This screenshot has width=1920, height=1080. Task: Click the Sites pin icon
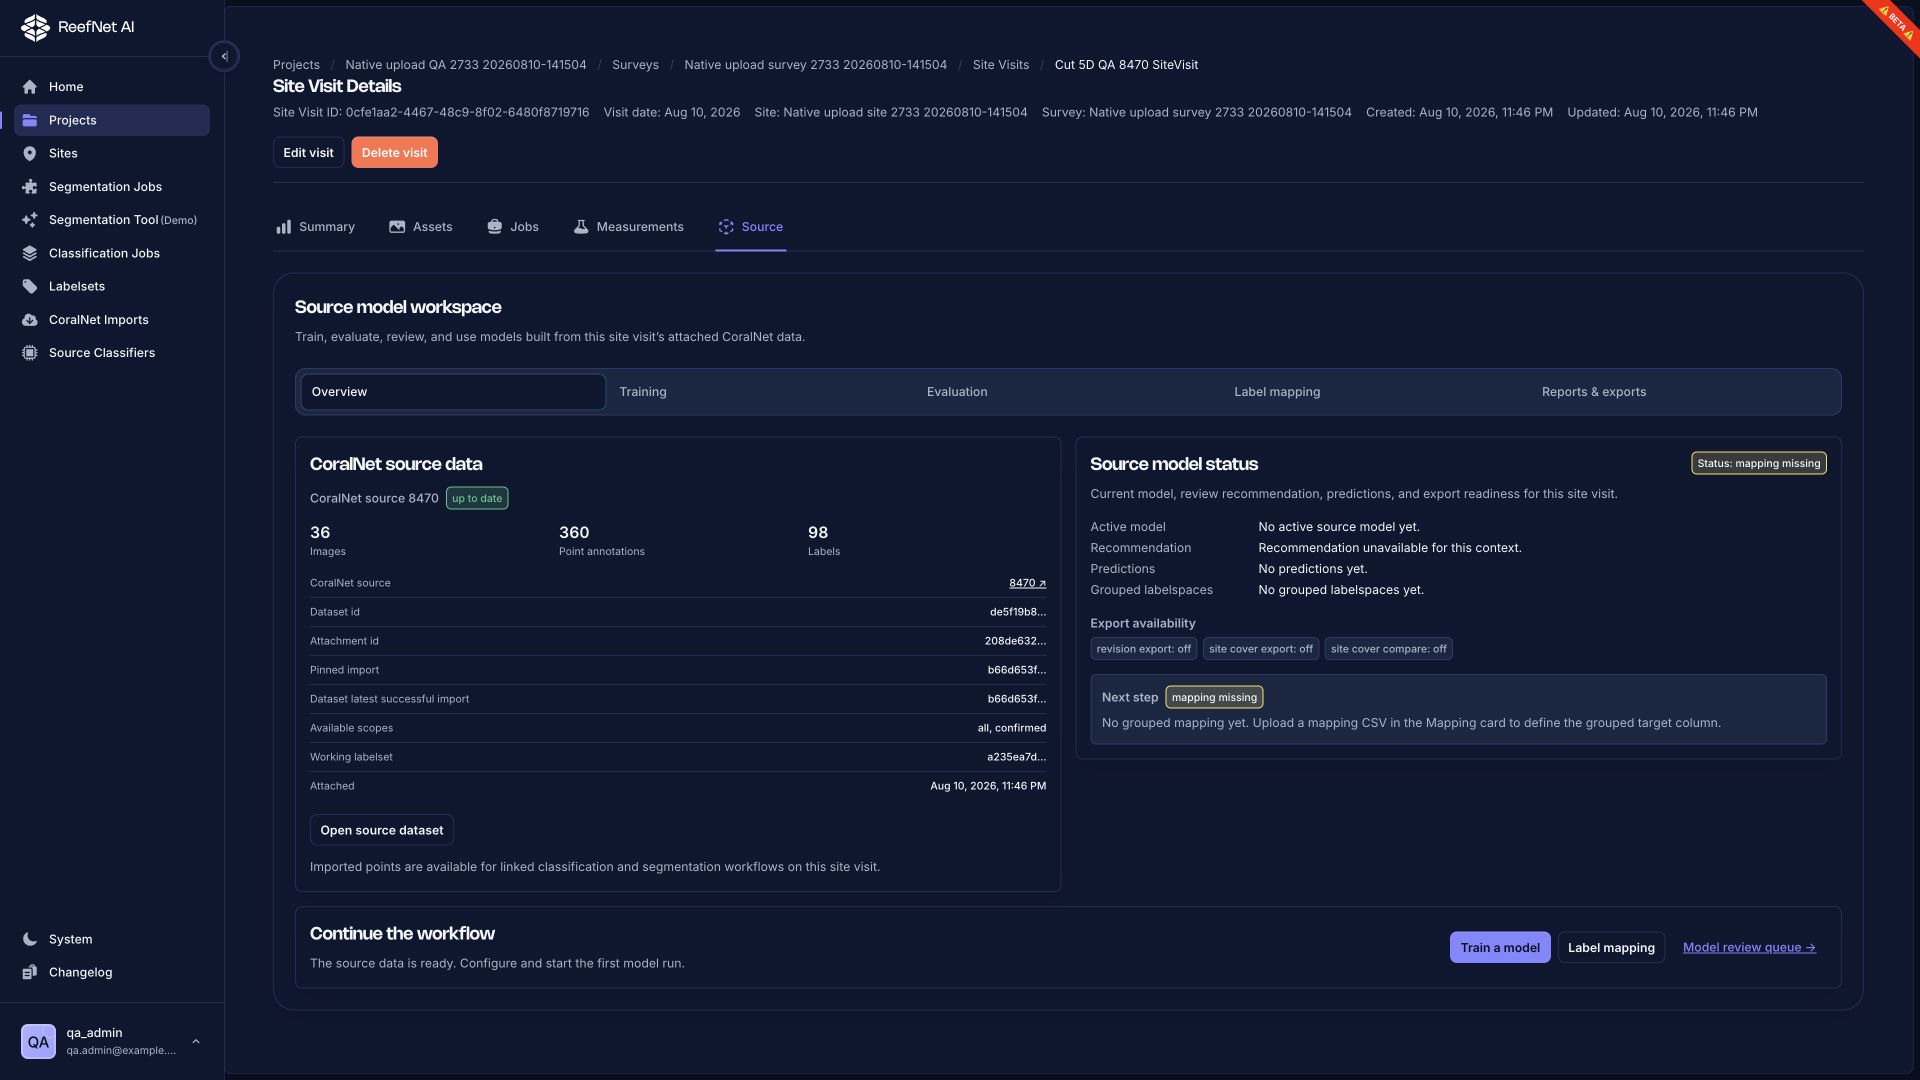30,153
